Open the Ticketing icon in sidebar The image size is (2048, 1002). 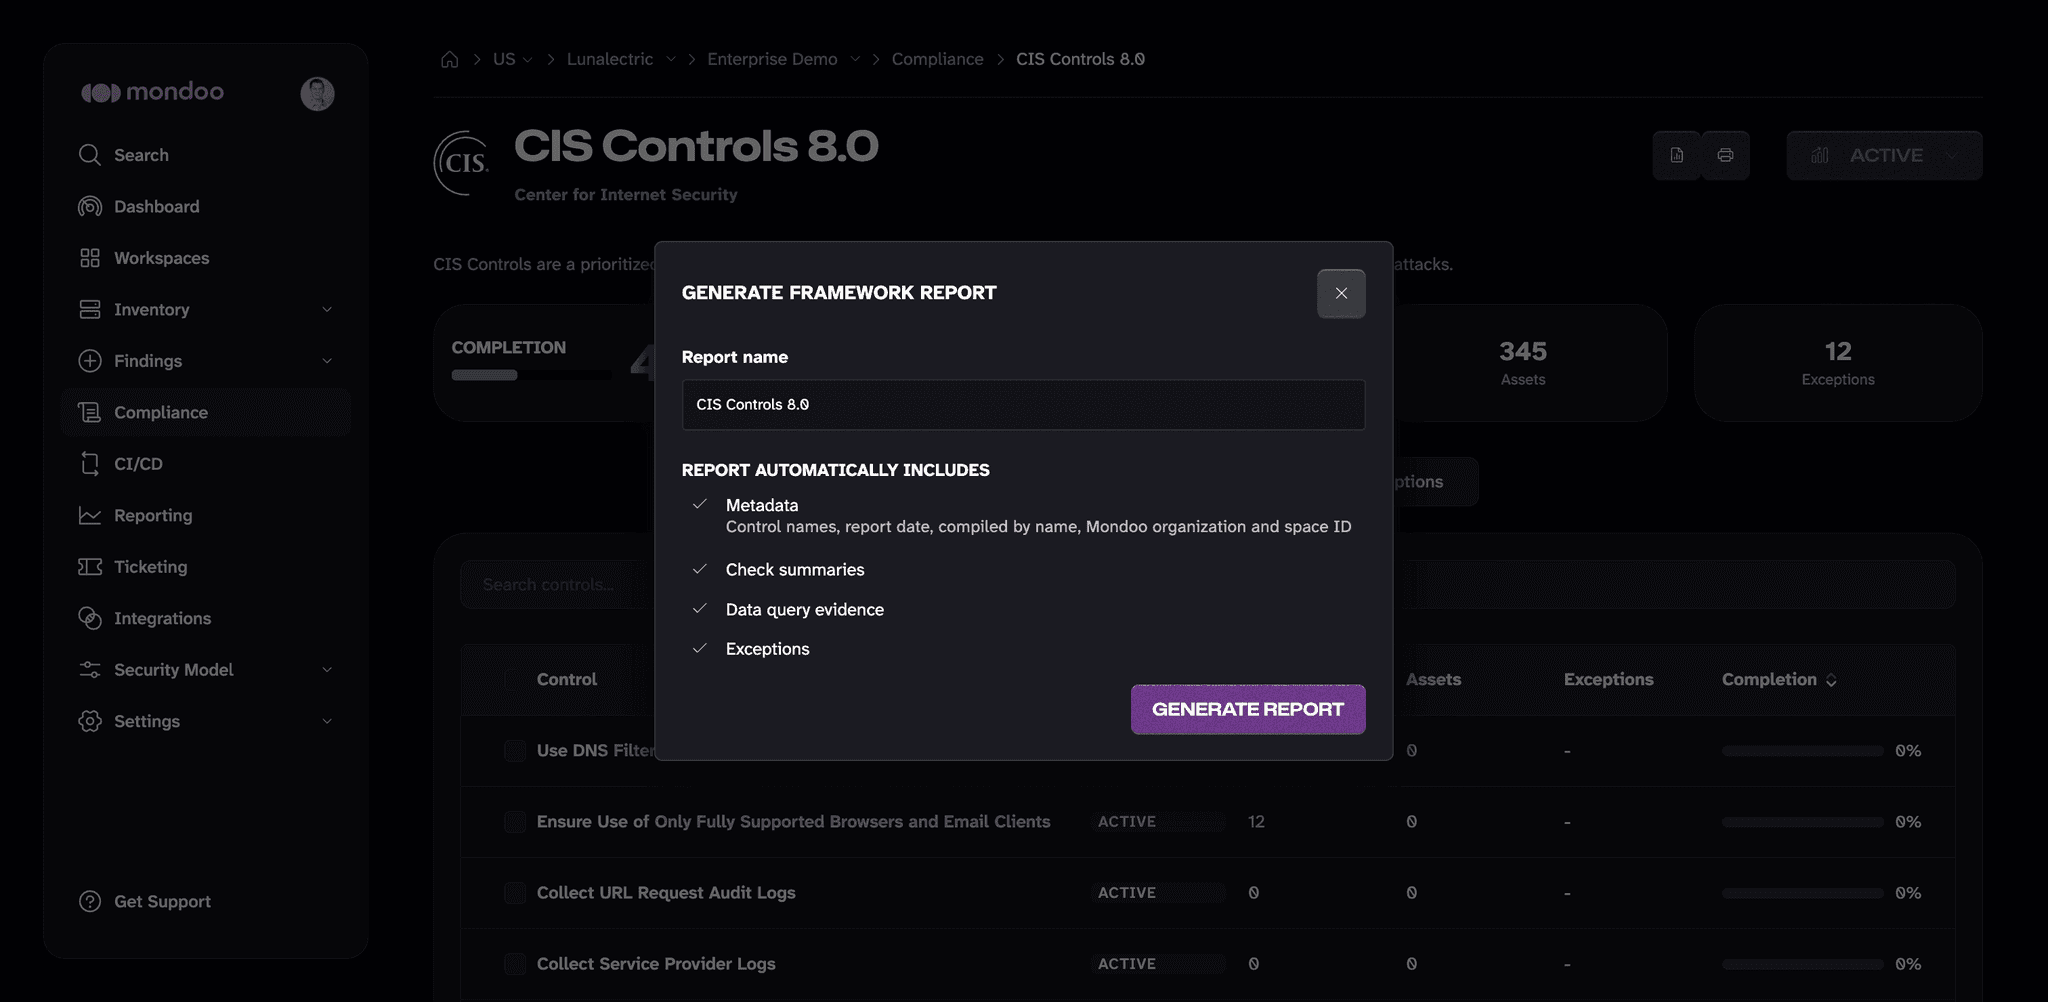(90, 567)
